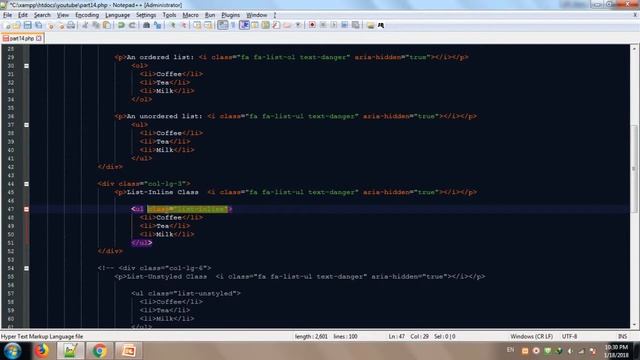Screen dimensions: 640x360
Task: Click the Paste clipboard icon
Action: 107,25
